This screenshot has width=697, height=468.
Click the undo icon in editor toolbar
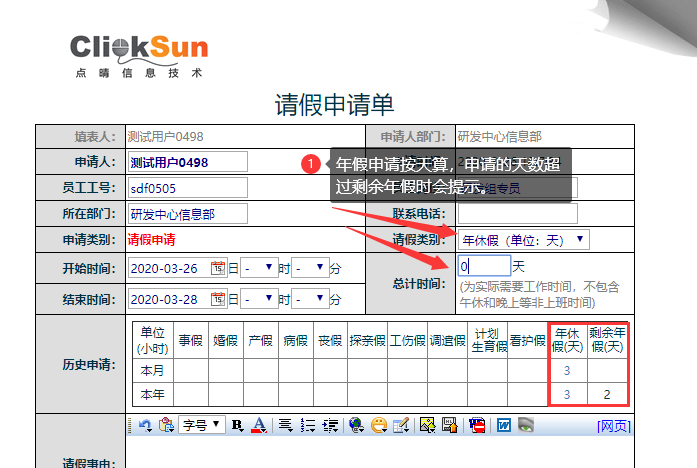[145, 425]
